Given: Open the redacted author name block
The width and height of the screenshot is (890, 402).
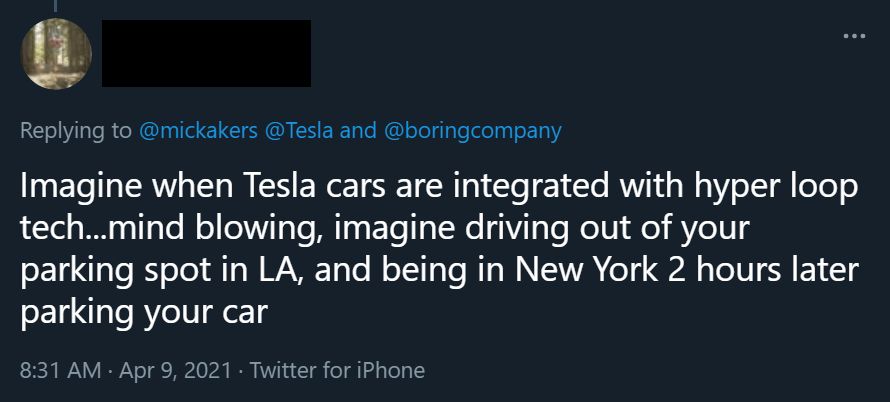Looking at the screenshot, I should coord(207,53).
